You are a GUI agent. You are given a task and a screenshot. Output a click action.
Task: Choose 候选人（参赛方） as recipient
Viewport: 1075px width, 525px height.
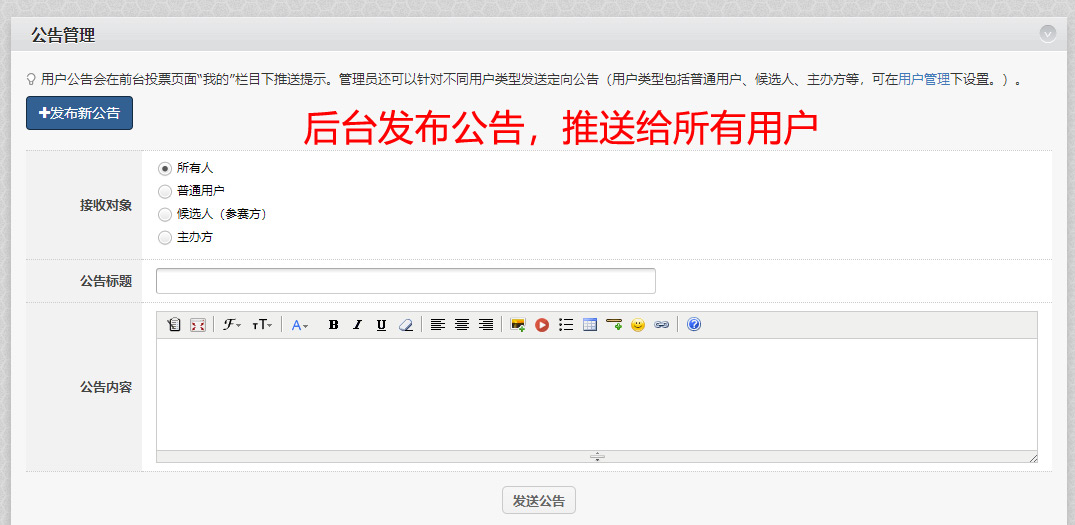pos(165,214)
